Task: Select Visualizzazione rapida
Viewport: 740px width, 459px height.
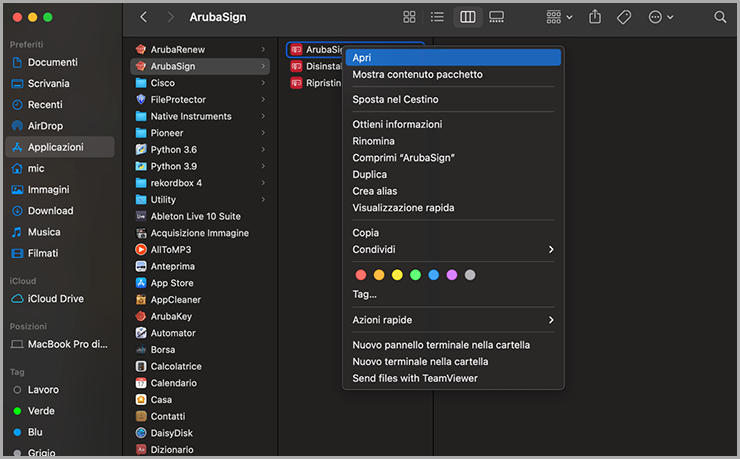Action: pyautogui.click(x=453, y=208)
